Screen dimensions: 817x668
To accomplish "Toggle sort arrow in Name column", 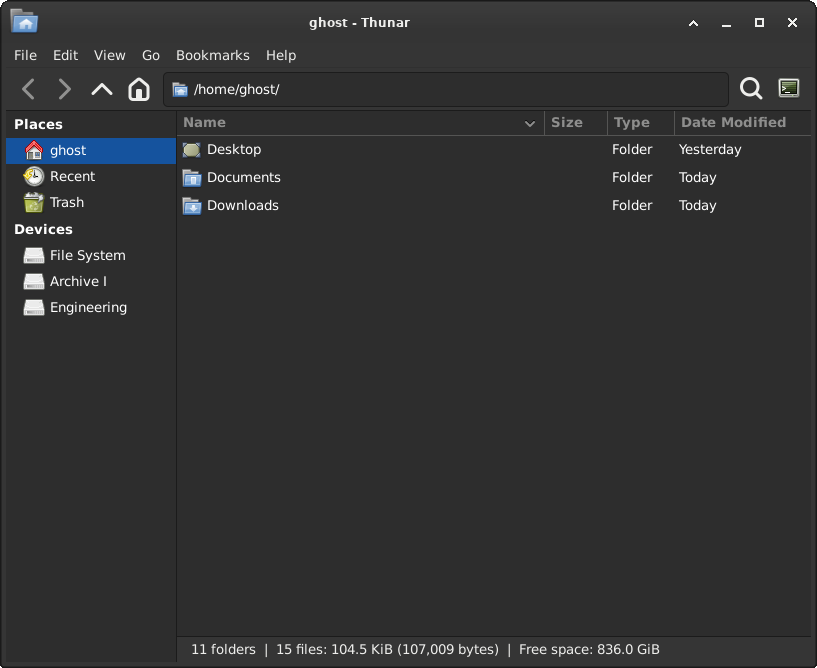I will (x=530, y=123).
